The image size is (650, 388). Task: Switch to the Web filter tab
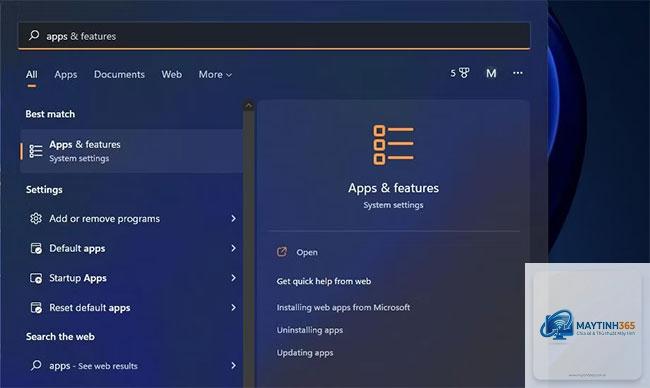[172, 75]
